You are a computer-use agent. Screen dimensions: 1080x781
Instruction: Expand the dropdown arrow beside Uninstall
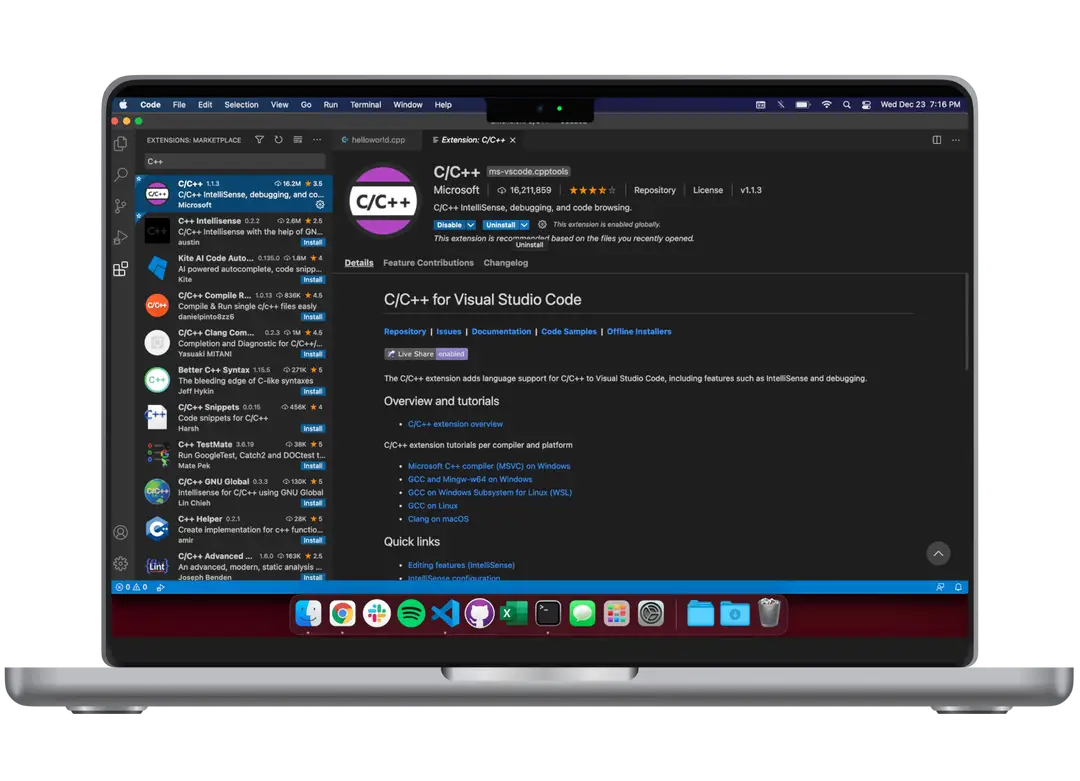(524, 225)
